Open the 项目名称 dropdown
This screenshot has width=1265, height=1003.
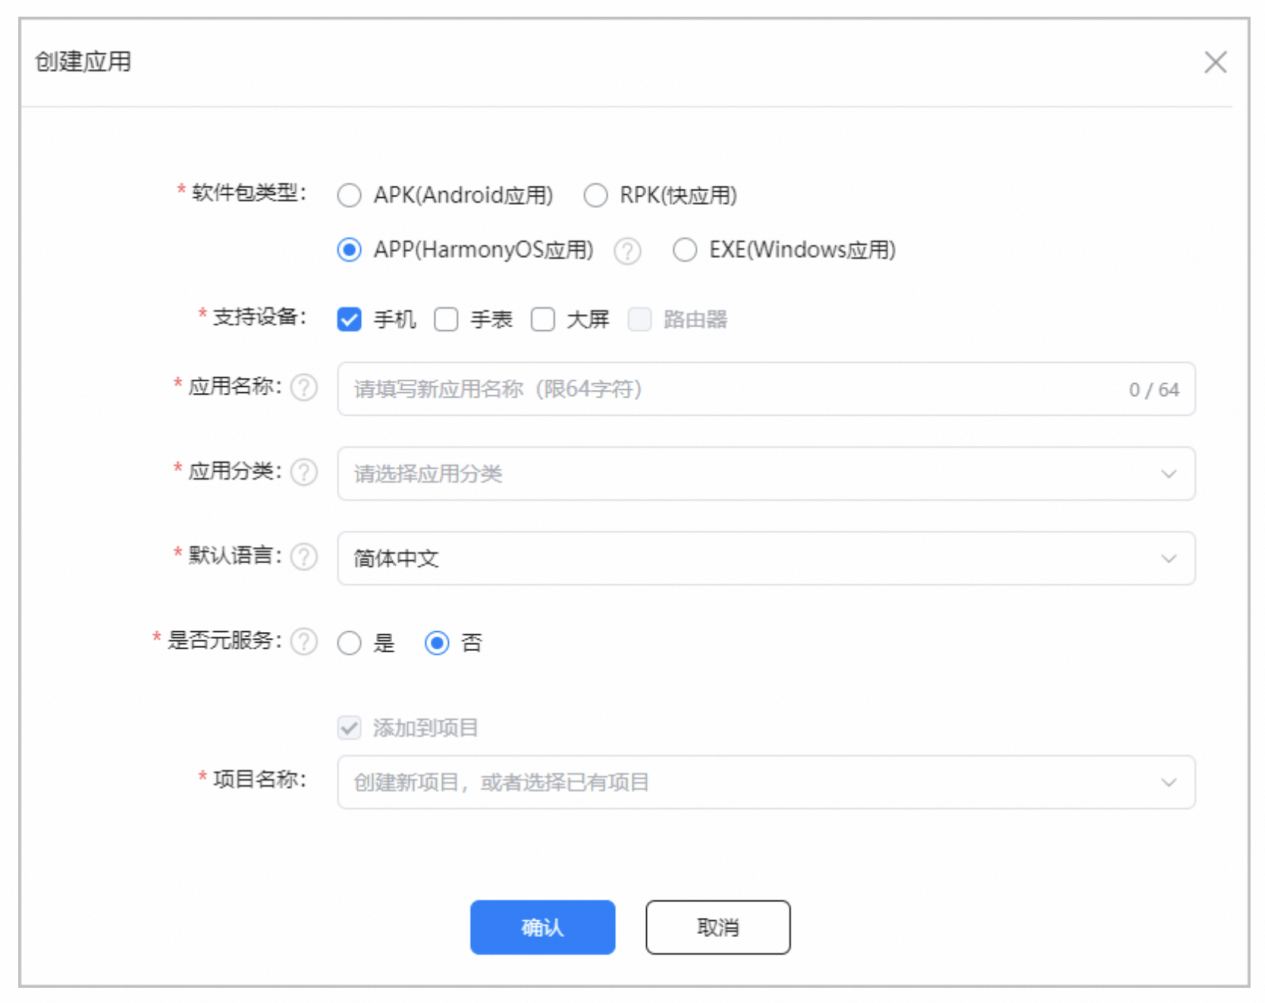click(766, 782)
